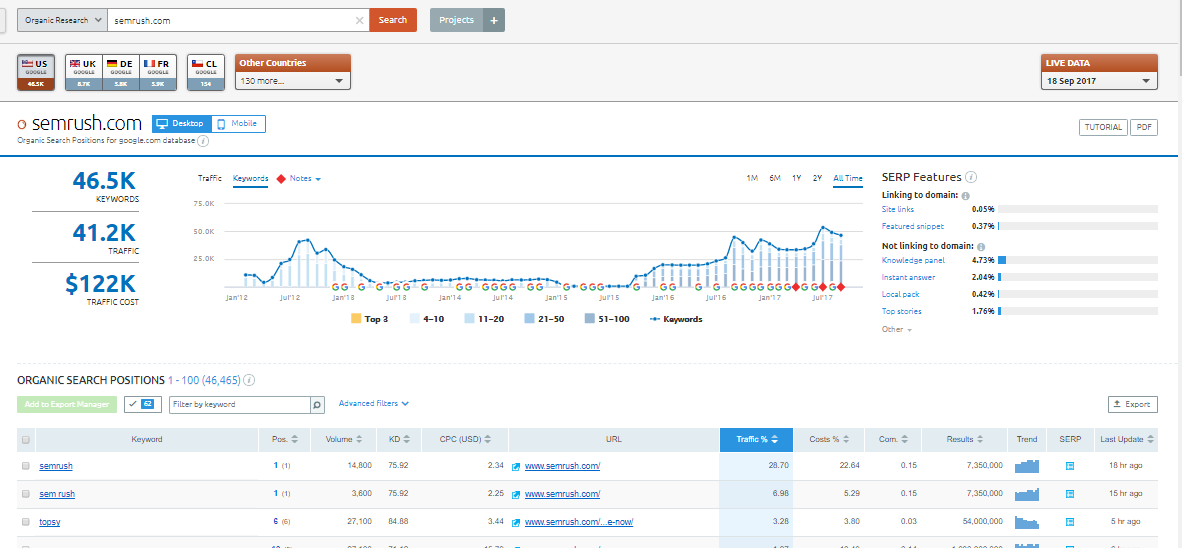
Task: Click the SERP Features info icon
Action: pyautogui.click(x=971, y=177)
